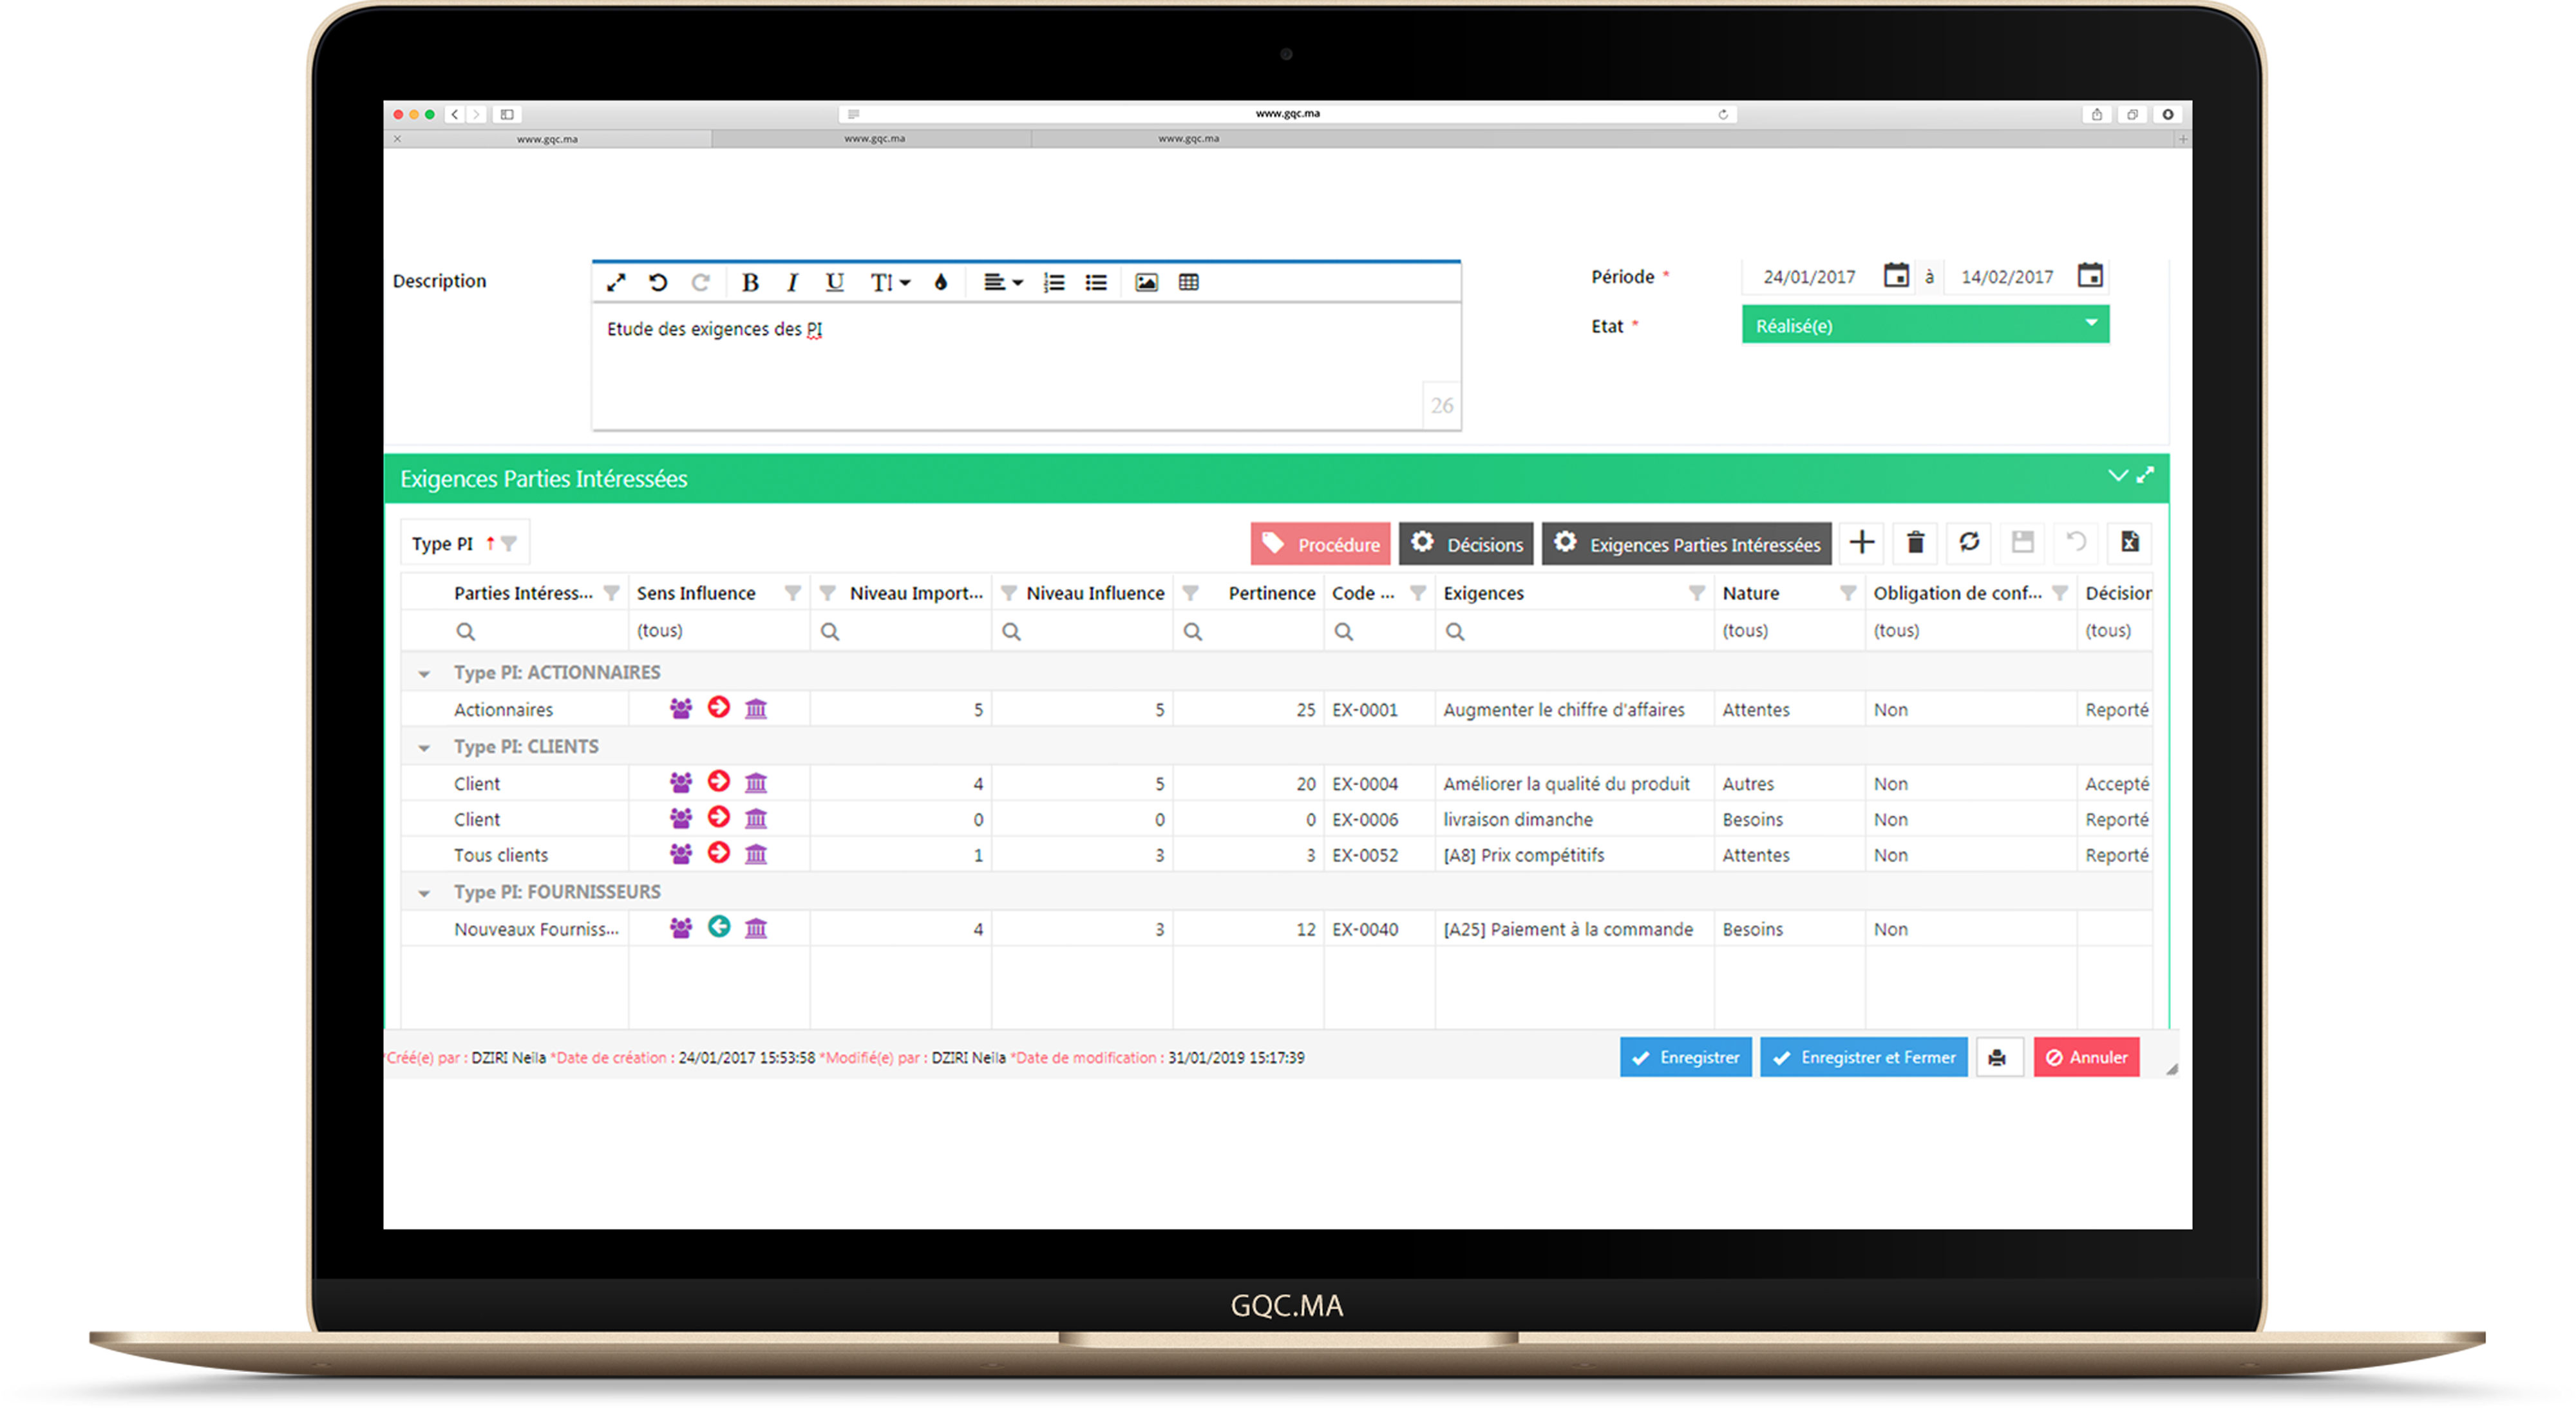This screenshot has width=2576, height=1408.
Task: Click the ordered list formatting icon
Action: click(x=1054, y=283)
